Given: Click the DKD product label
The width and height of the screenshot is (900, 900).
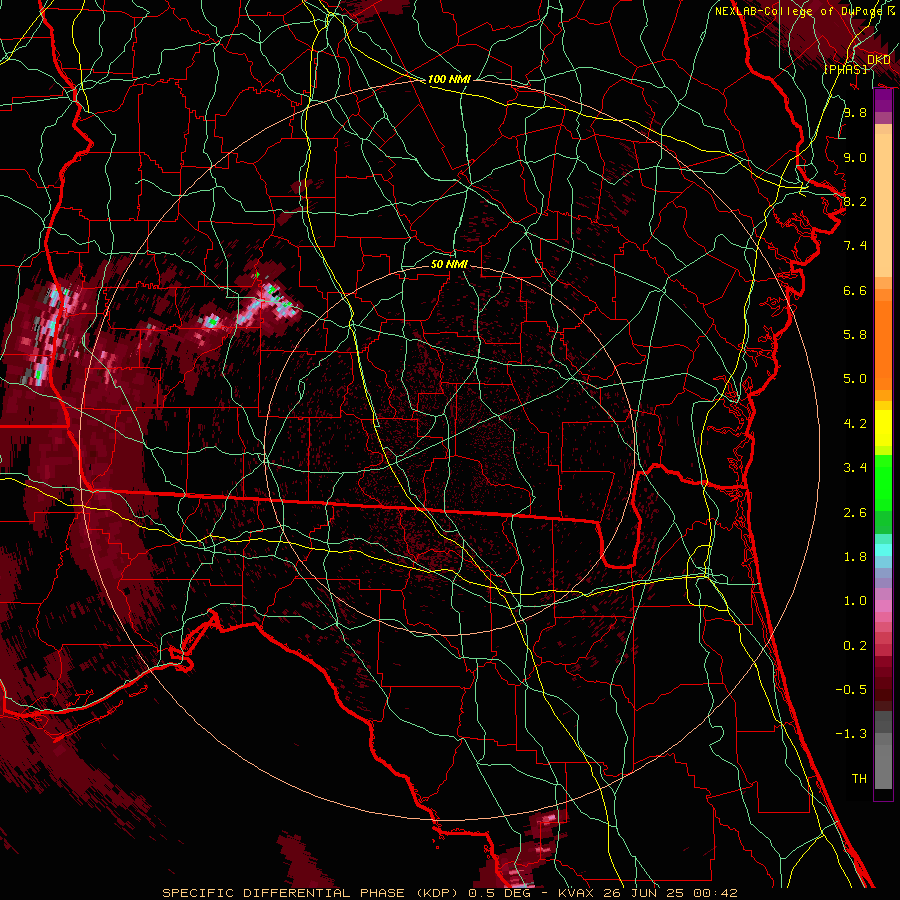Looking at the screenshot, I should [879, 60].
